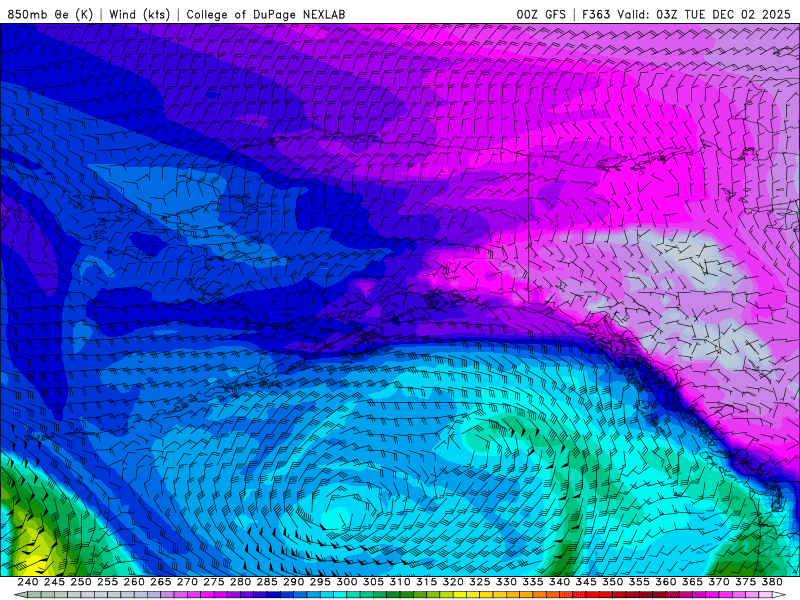Click the 370 value on the color scale
This screenshot has width=800, height=600.
tap(719, 582)
